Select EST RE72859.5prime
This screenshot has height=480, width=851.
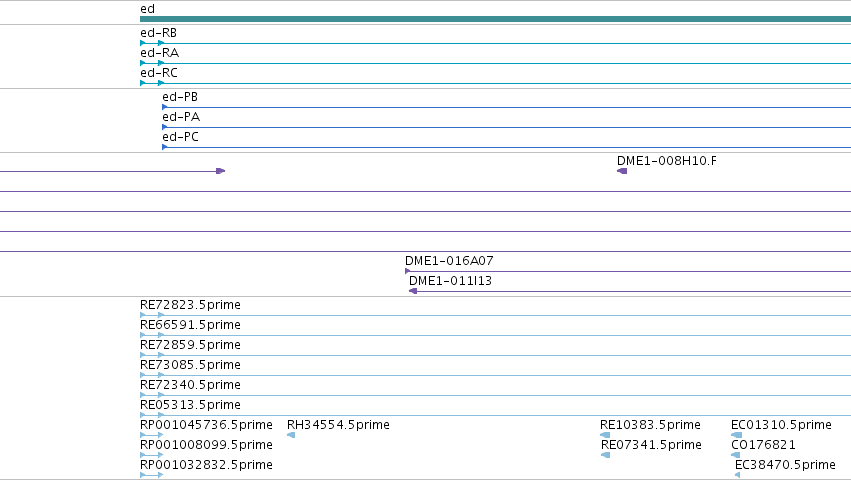coord(190,345)
